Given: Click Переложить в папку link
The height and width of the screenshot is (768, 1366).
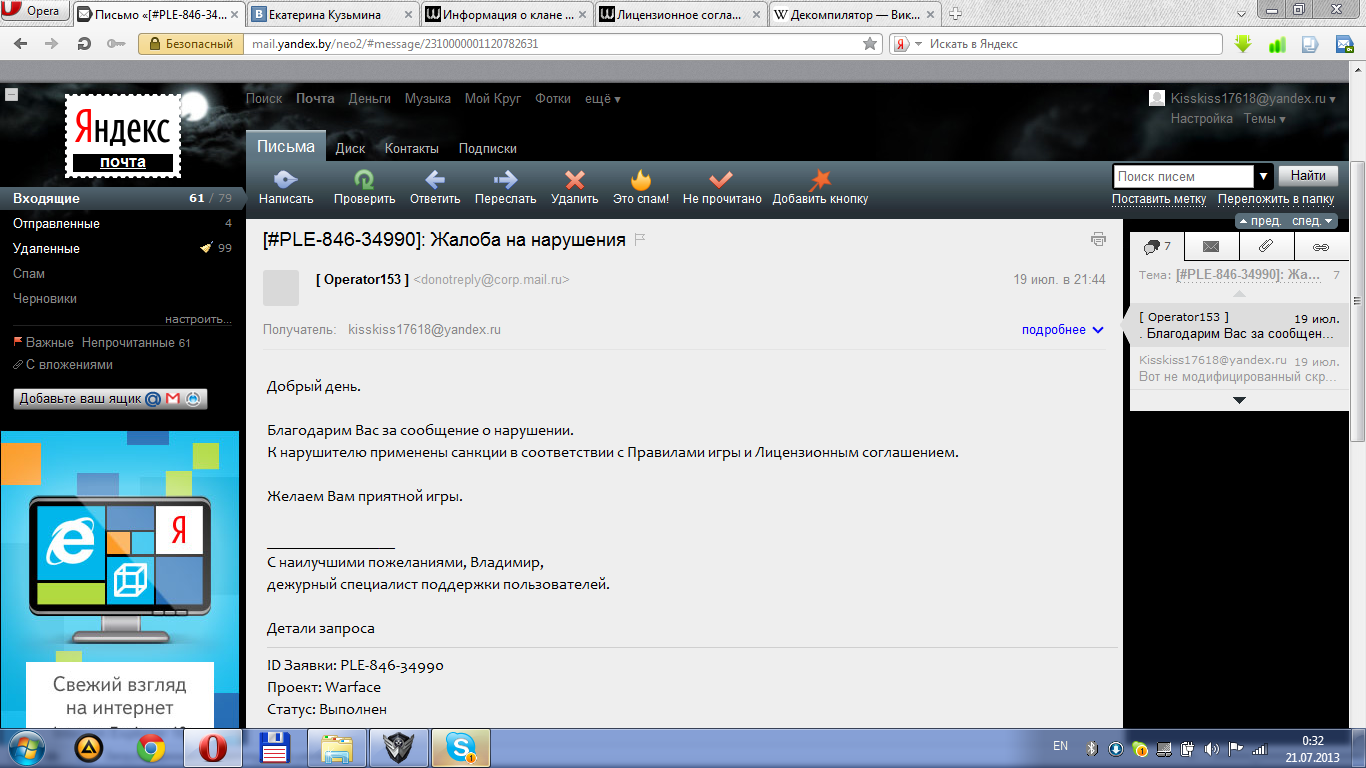Looking at the screenshot, I should [x=1276, y=199].
